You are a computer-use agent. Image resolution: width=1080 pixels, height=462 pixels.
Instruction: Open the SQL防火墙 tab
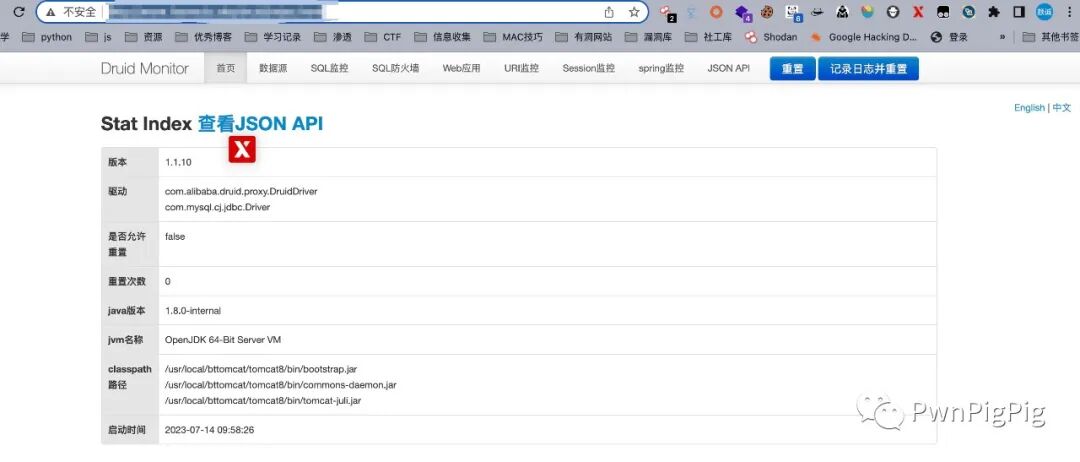pyautogui.click(x=395, y=68)
